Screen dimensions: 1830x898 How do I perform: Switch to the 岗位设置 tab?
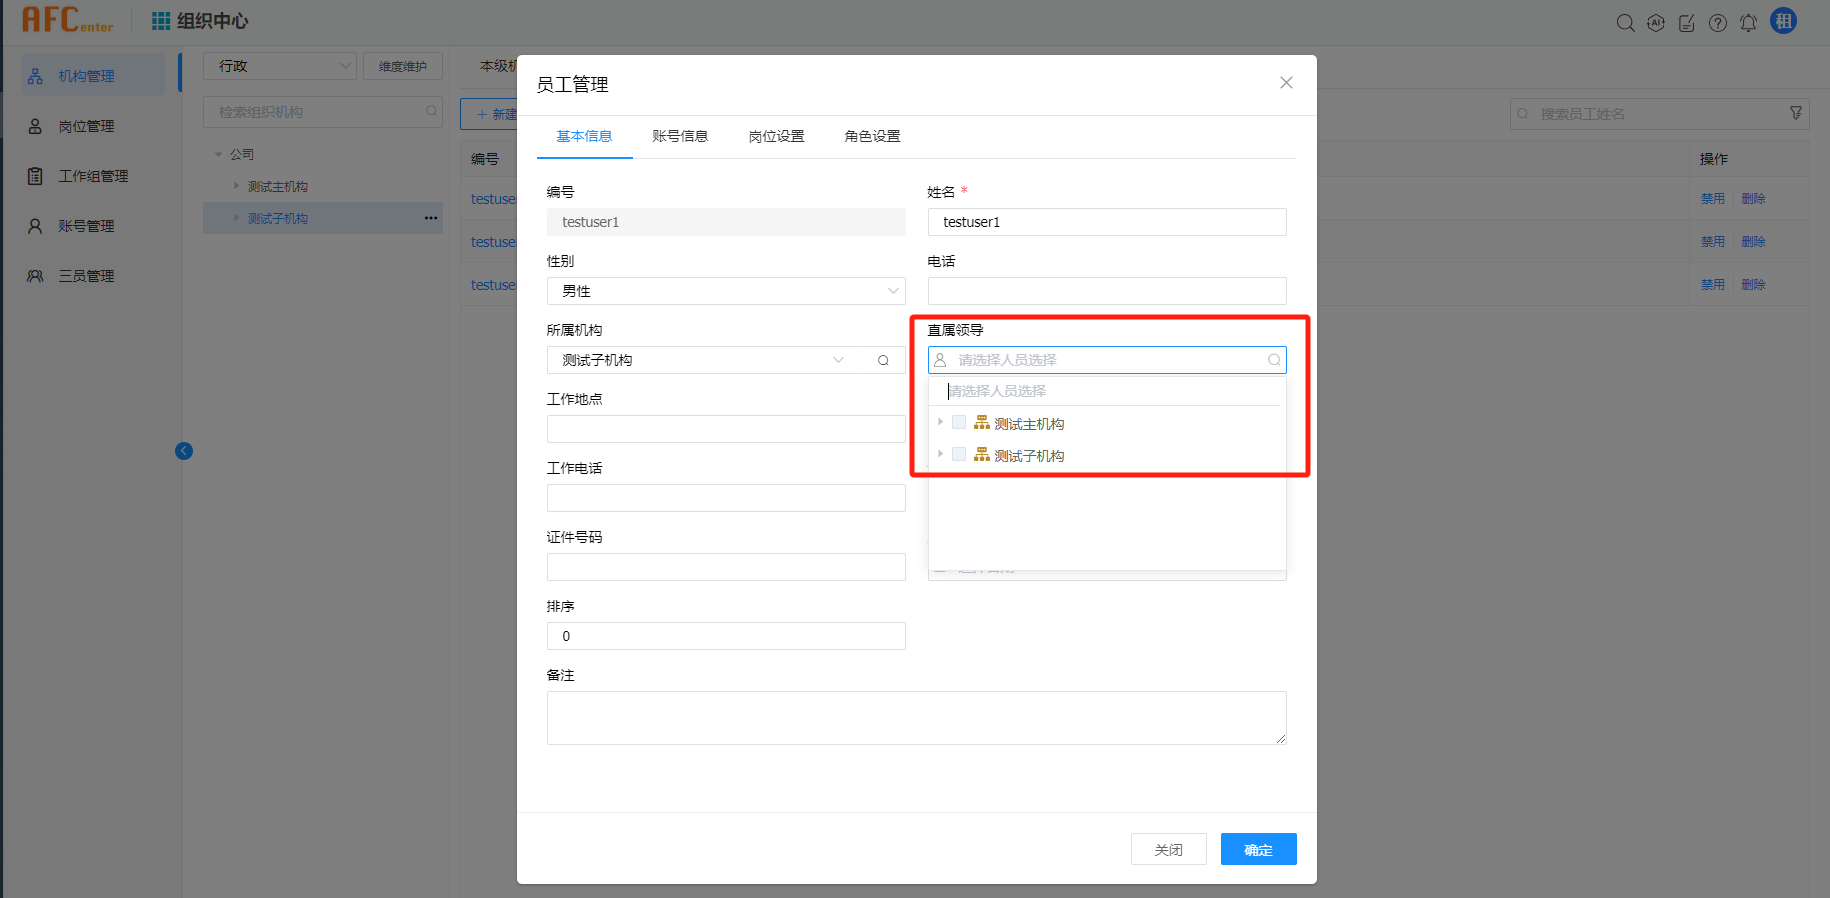(x=776, y=136)
